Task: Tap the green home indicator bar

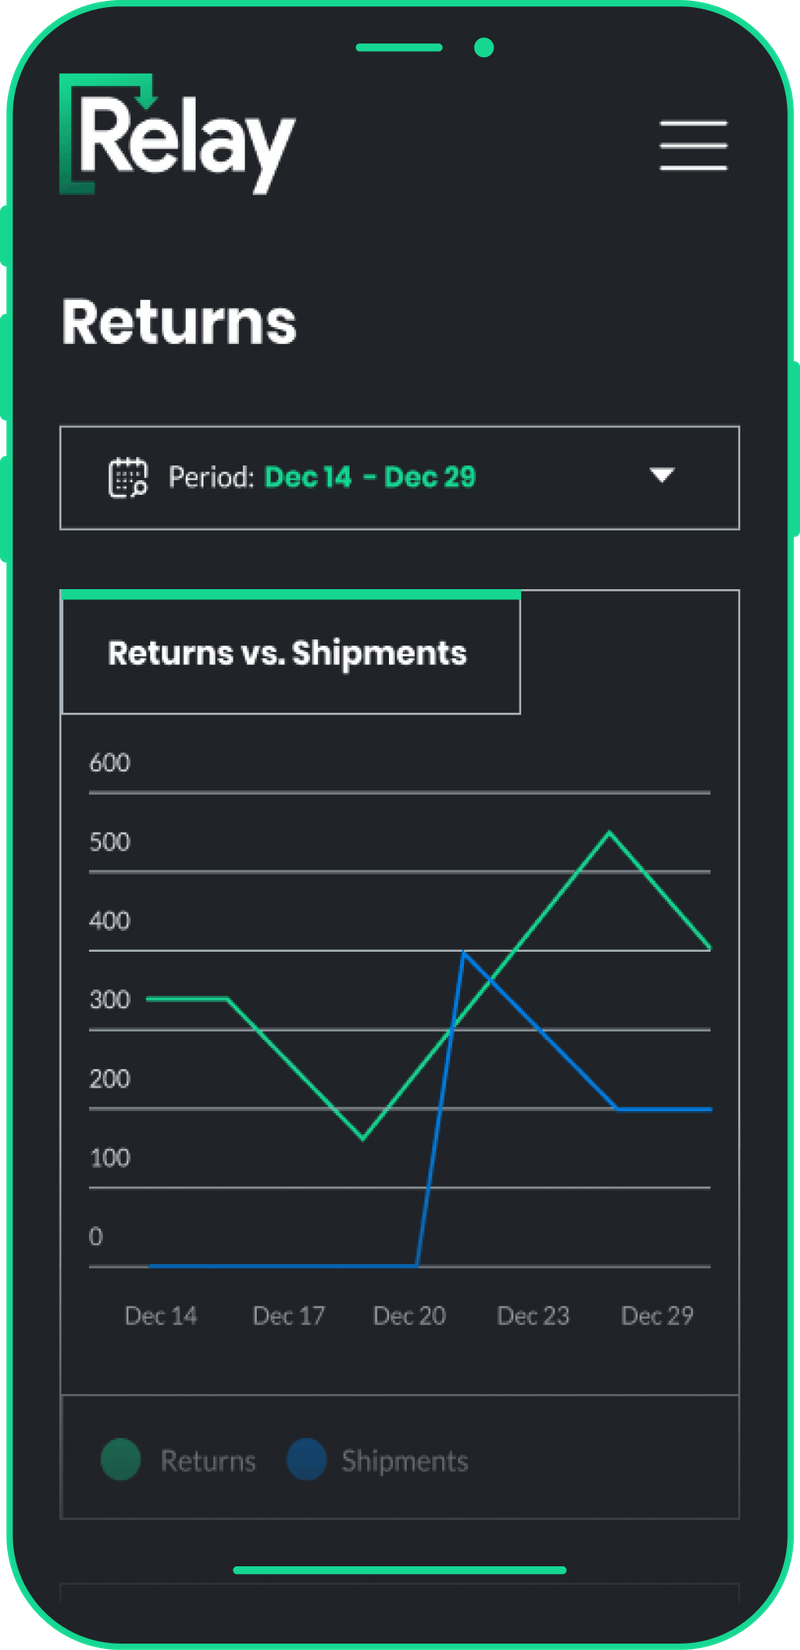Action: (400, 1570)
